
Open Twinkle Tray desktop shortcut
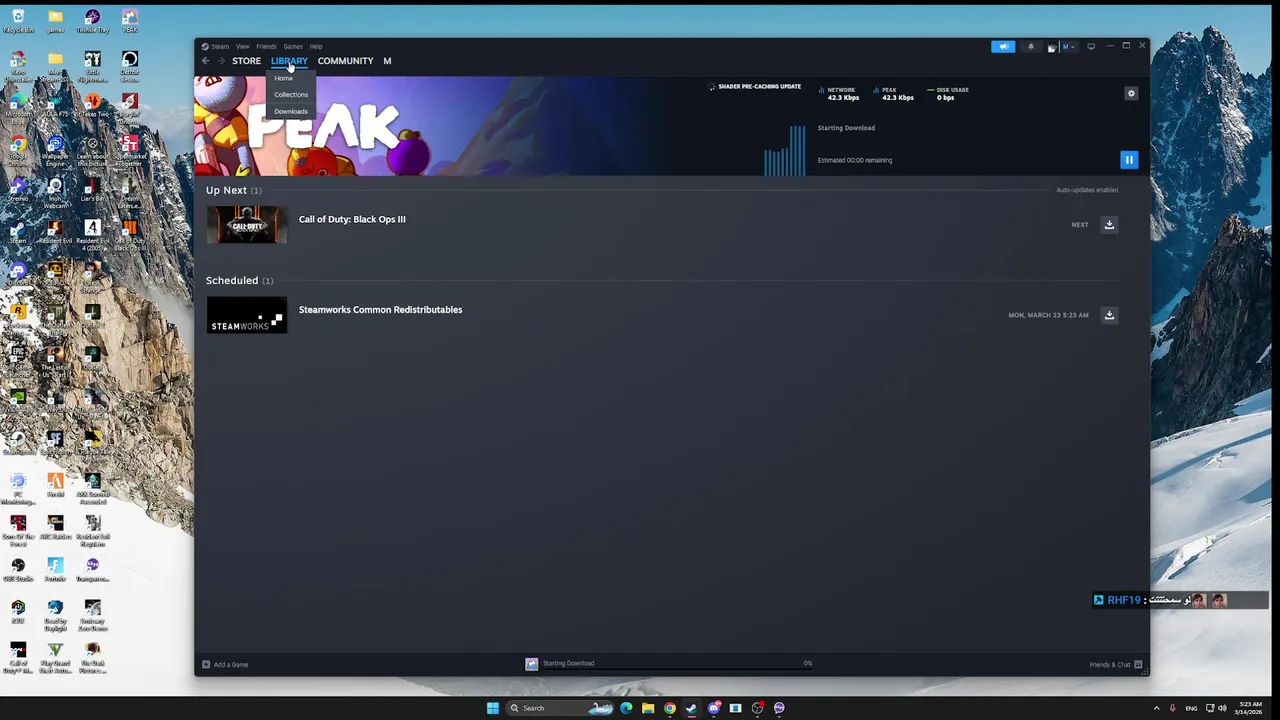pyautogui.click(x=93, y=21)
